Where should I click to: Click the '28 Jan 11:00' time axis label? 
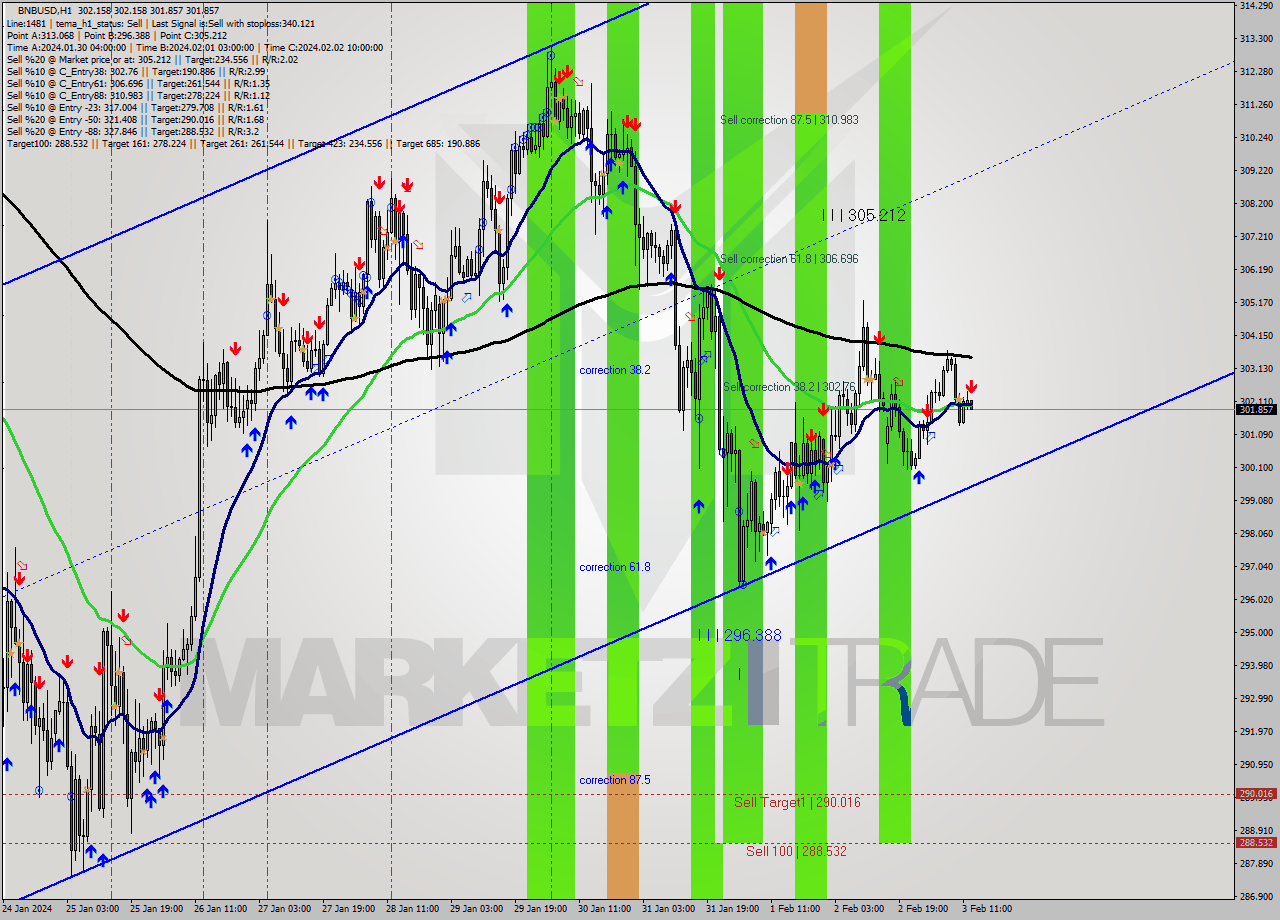point(411,910)
